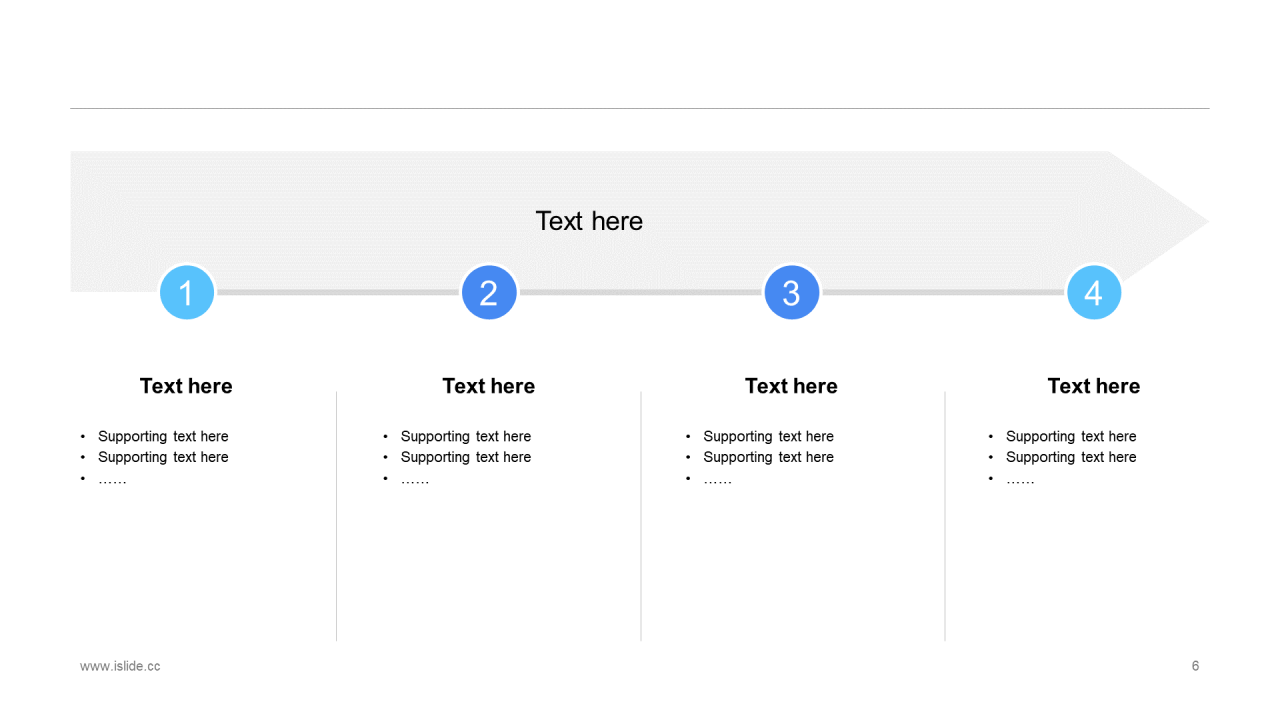This screenshot has width=1280, height=720.
Task: Click second 'Supporting text here' bullet in column two
Action: pyautogui.click(x=466, y=457)
